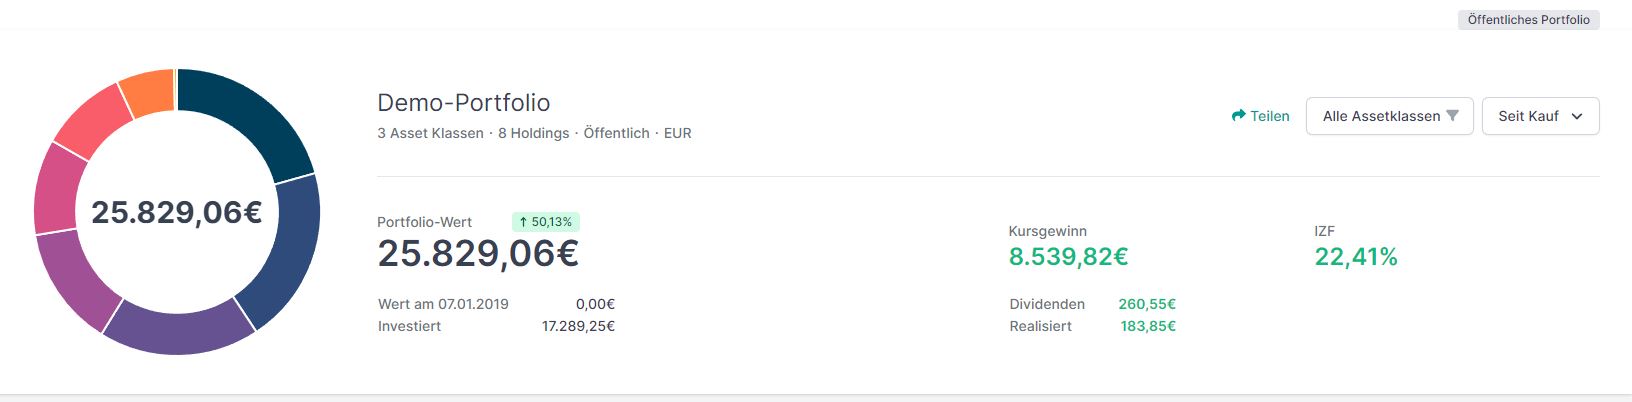Viewport: 1632px width, 402px height.
Task: Click the Realisiert amount 183,85€
Action: pyautogui.click(x=1148, y=326)
